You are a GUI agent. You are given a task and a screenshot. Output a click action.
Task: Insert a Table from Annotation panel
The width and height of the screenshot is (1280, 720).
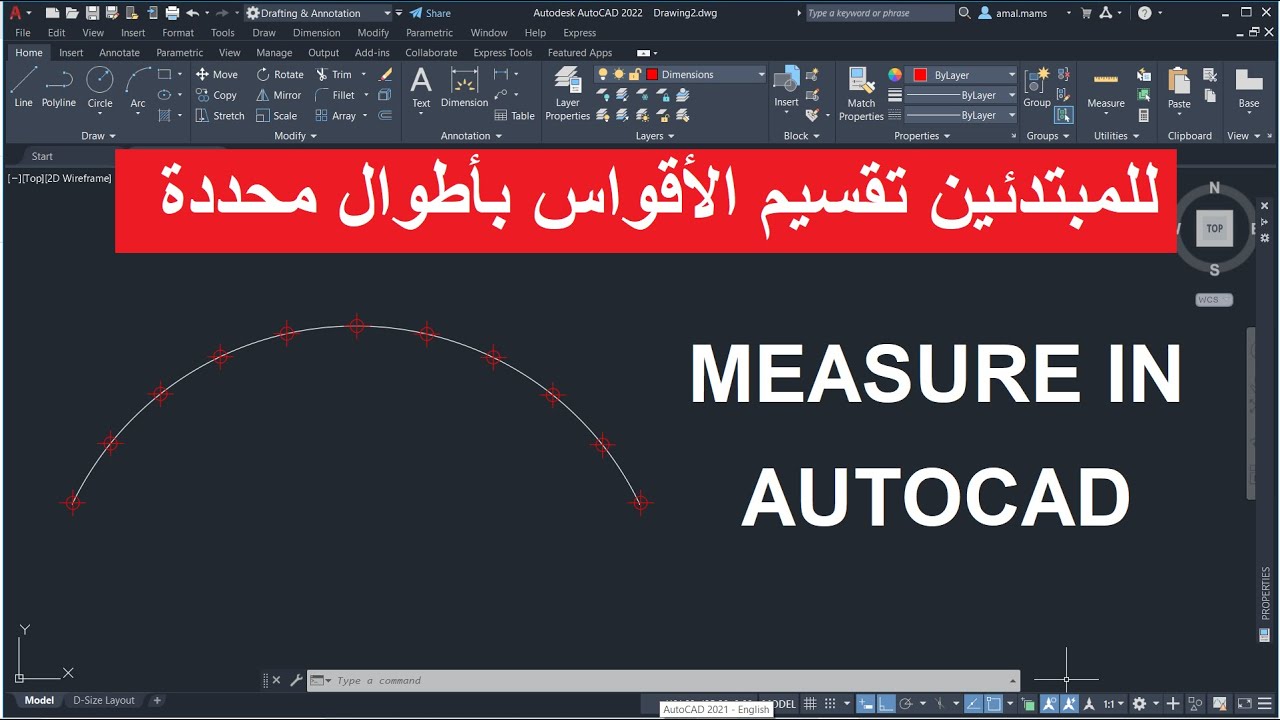(x=514, y=116)
